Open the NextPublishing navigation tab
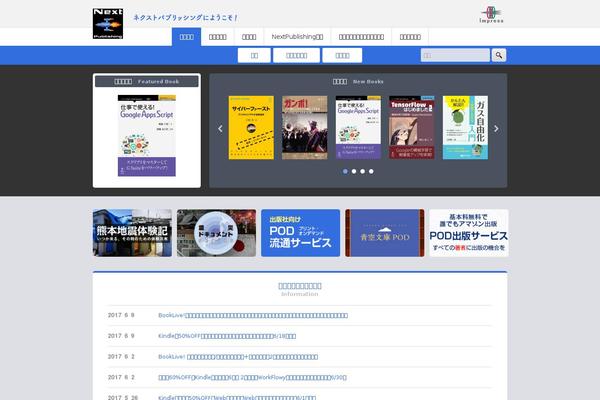 coord(297,37)
